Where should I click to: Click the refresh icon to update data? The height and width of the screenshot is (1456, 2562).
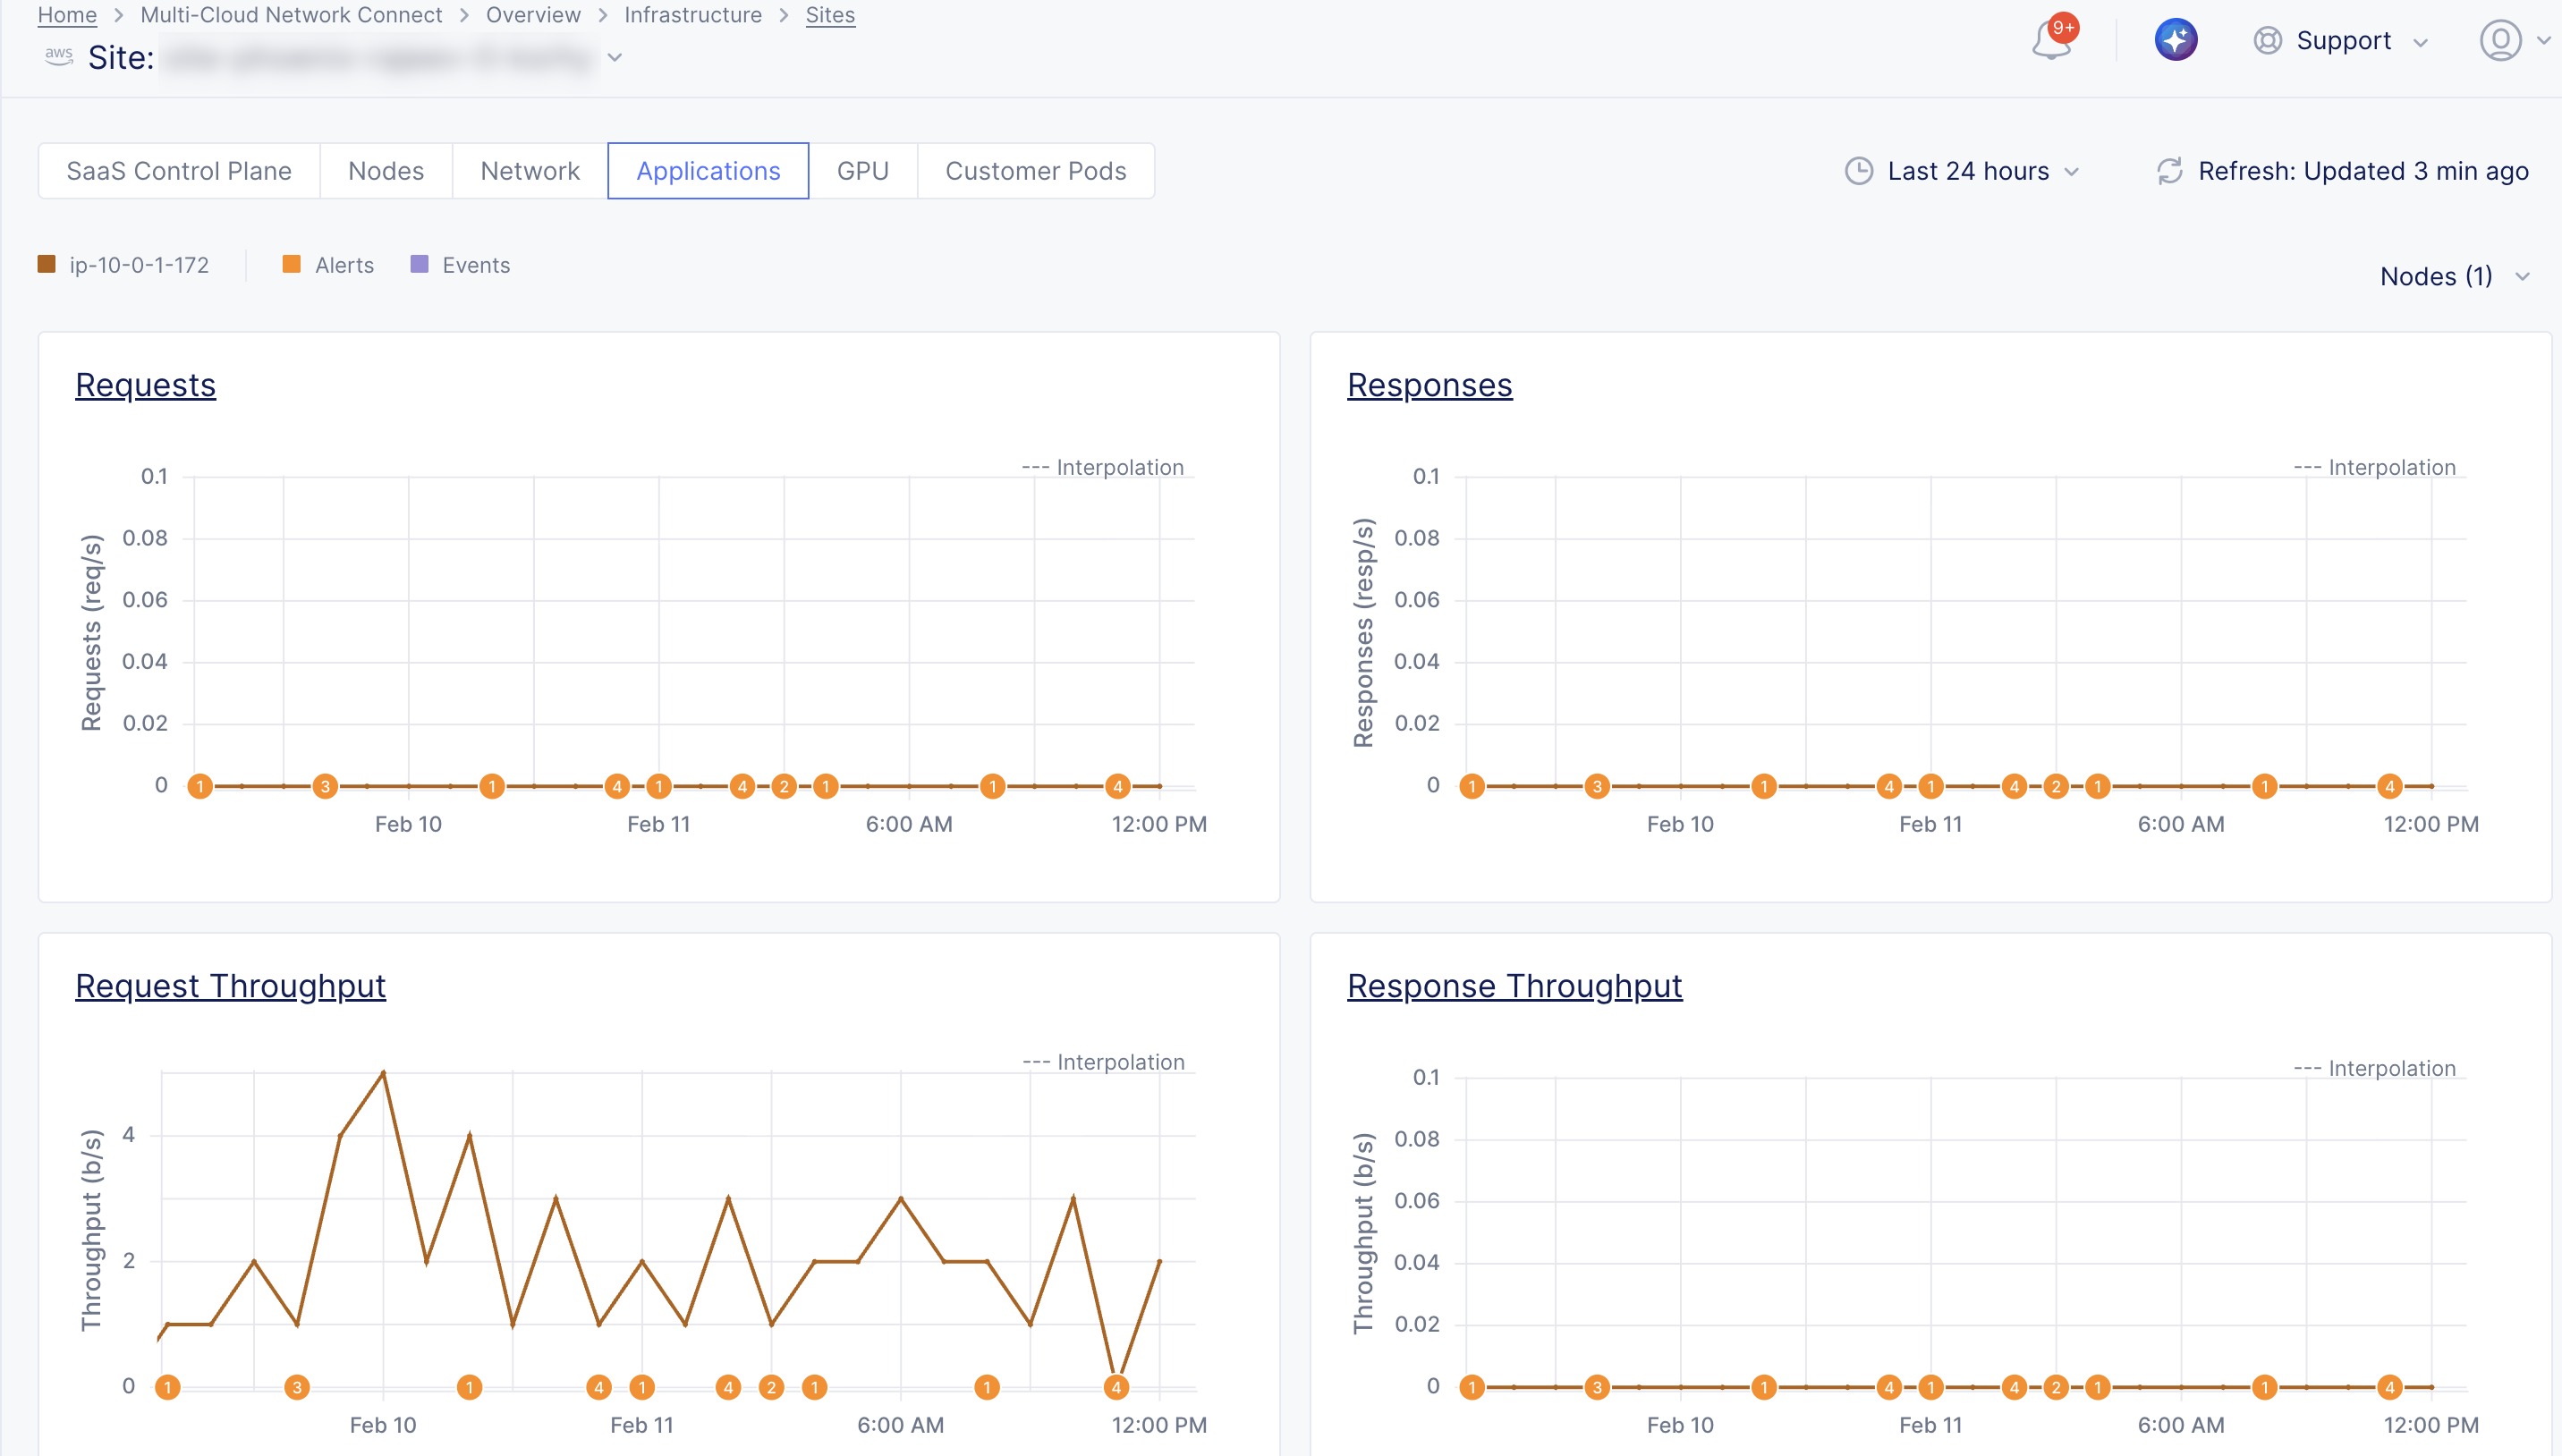[2168, 170]
